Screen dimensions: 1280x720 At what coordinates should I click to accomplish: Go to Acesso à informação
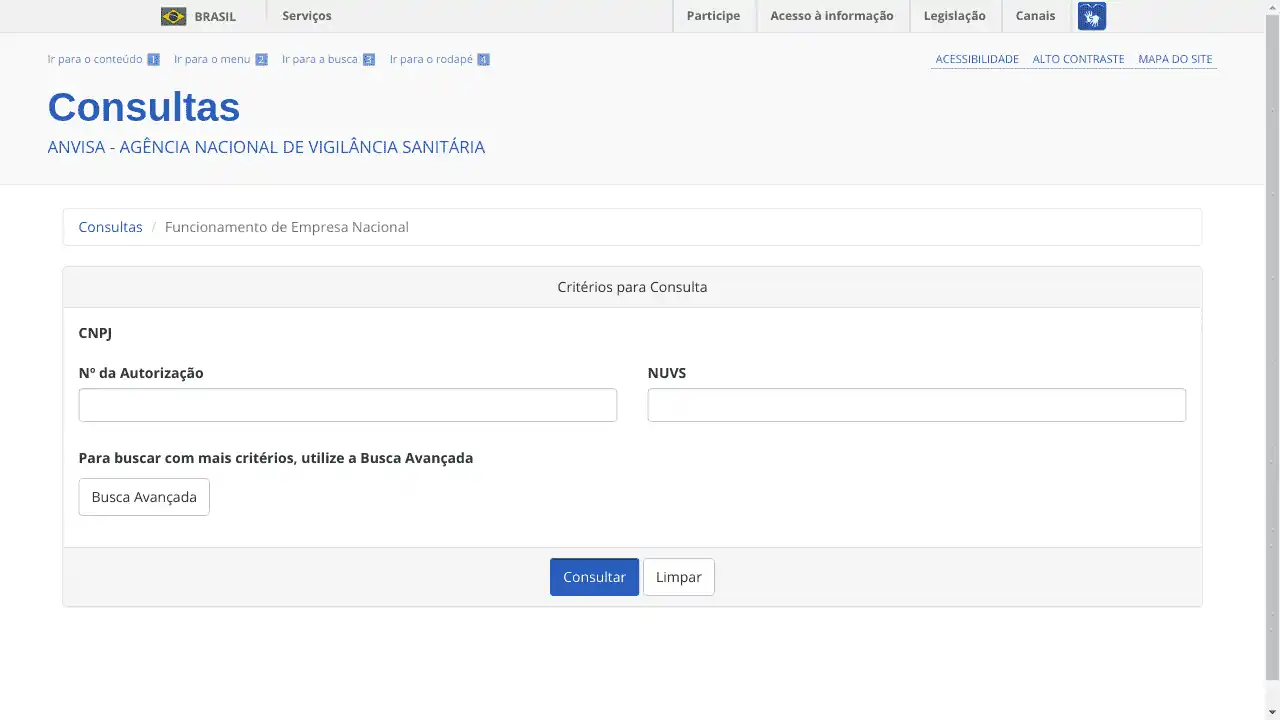point(831,16)
